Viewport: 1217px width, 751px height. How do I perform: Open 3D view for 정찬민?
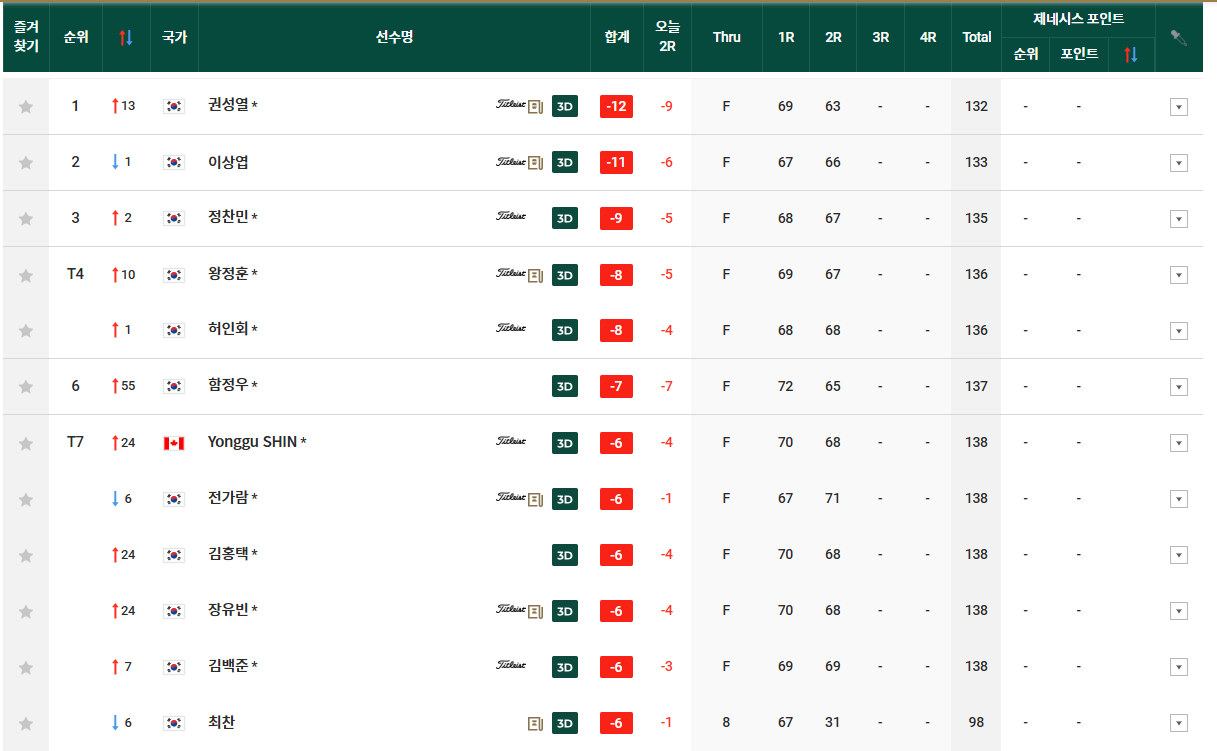(565, 218)
